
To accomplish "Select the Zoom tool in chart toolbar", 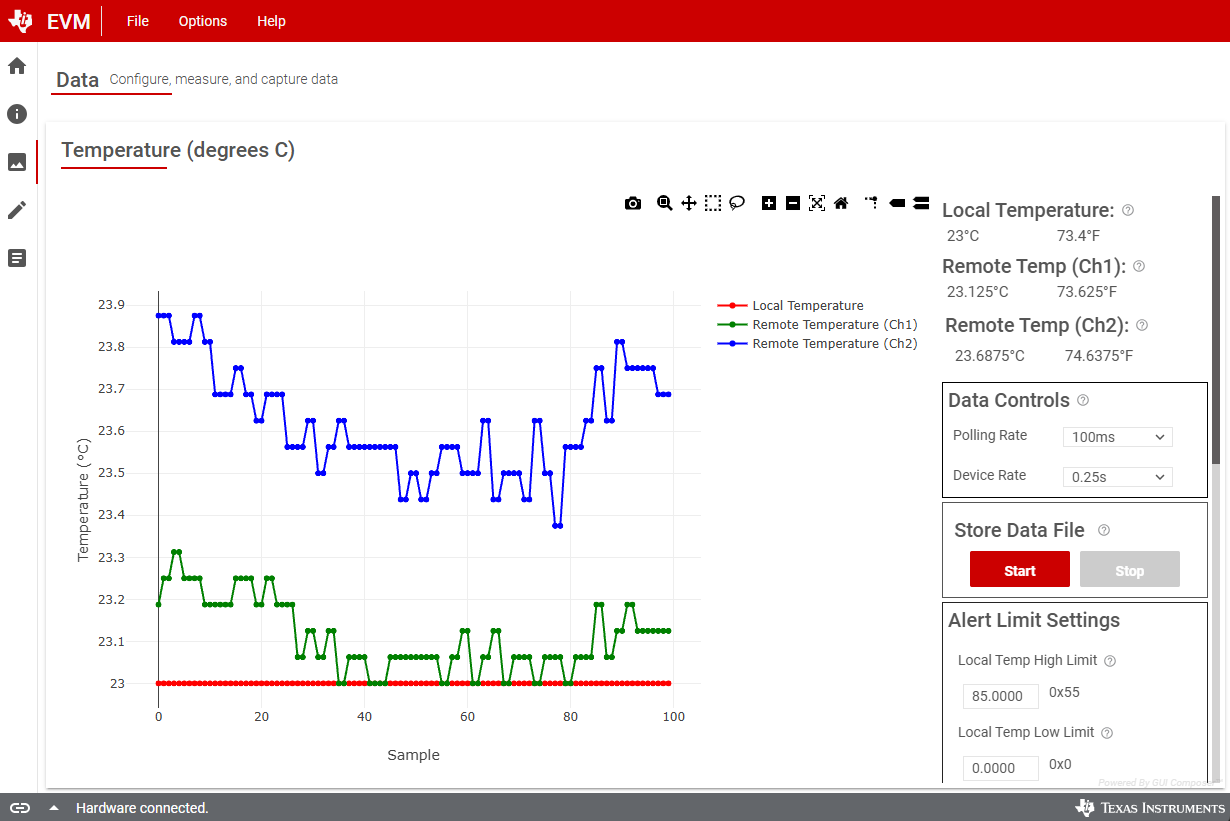I will 664,203.
